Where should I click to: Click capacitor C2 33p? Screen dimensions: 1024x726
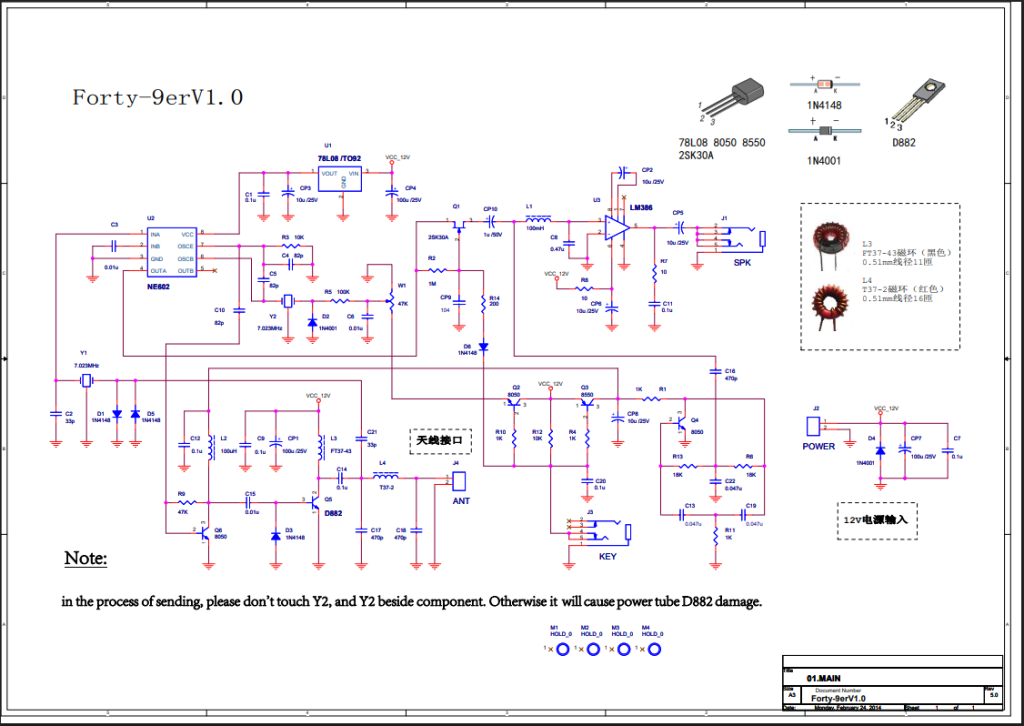pos(56,413)
